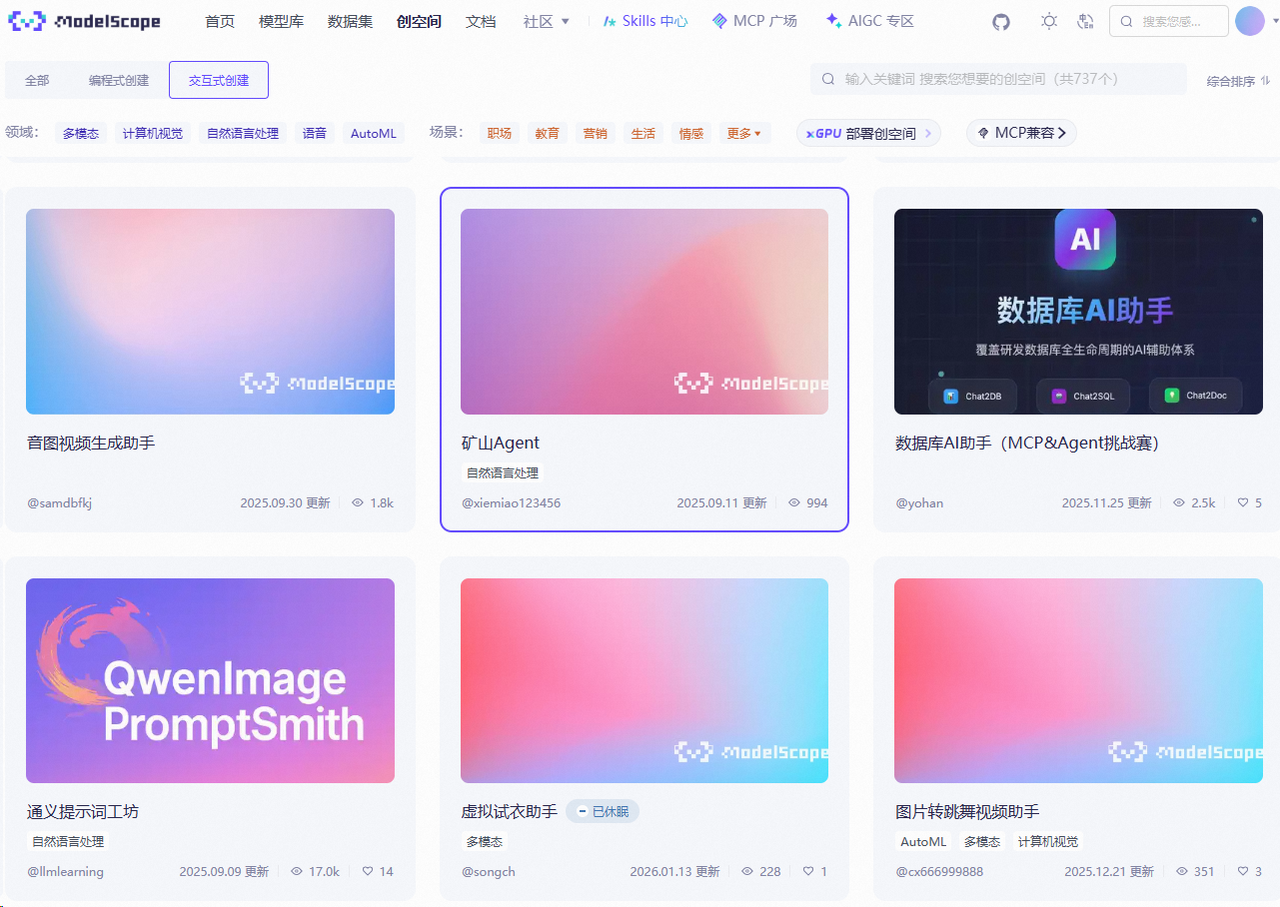Click the magnifier in the top search box
The image size is (1280, 907).
point(1127,21)
